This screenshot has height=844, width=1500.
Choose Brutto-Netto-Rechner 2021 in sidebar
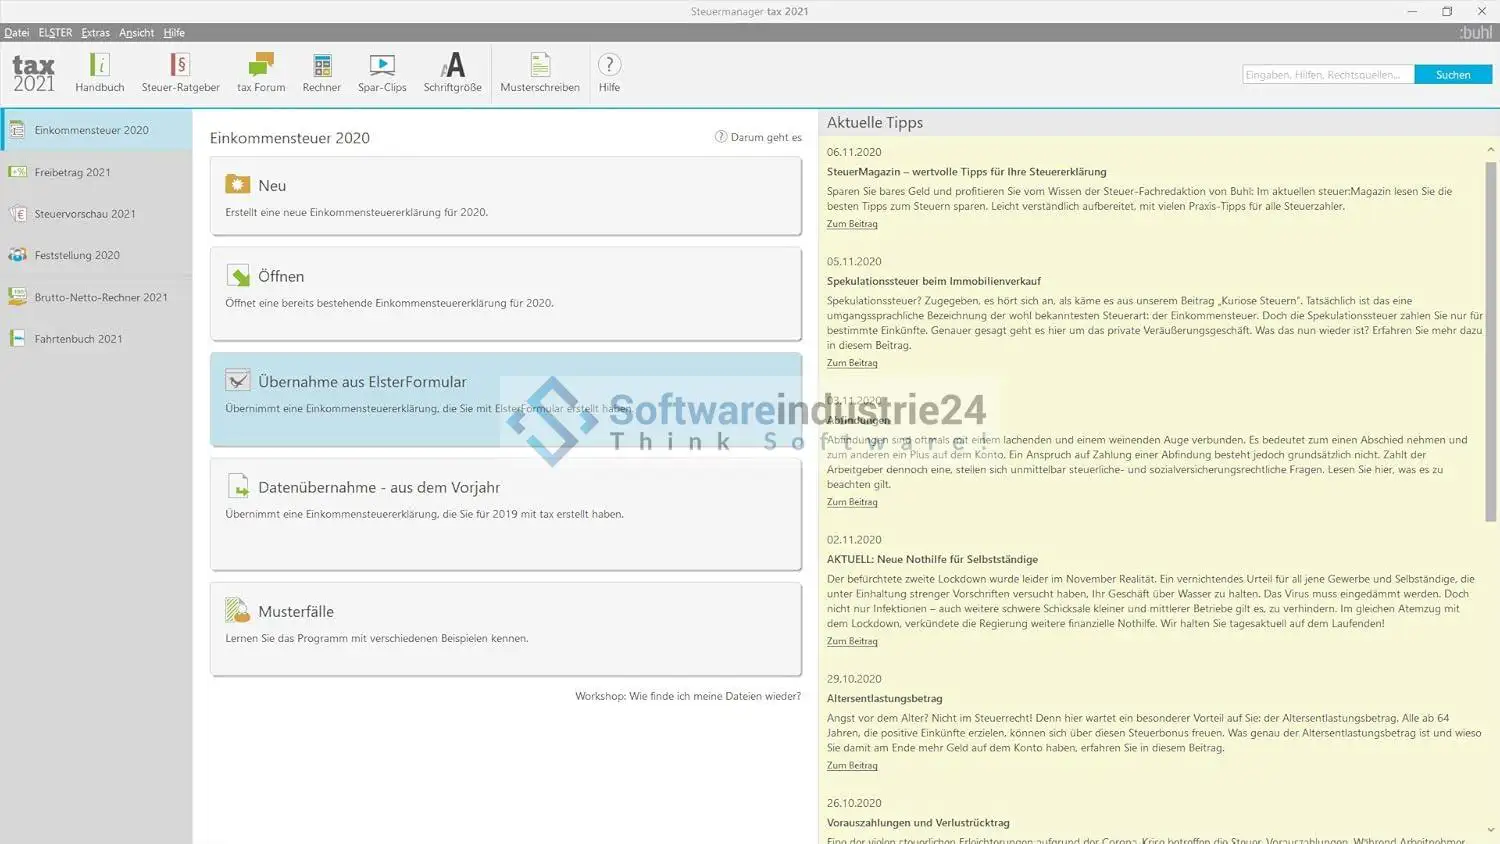[100, 297]
